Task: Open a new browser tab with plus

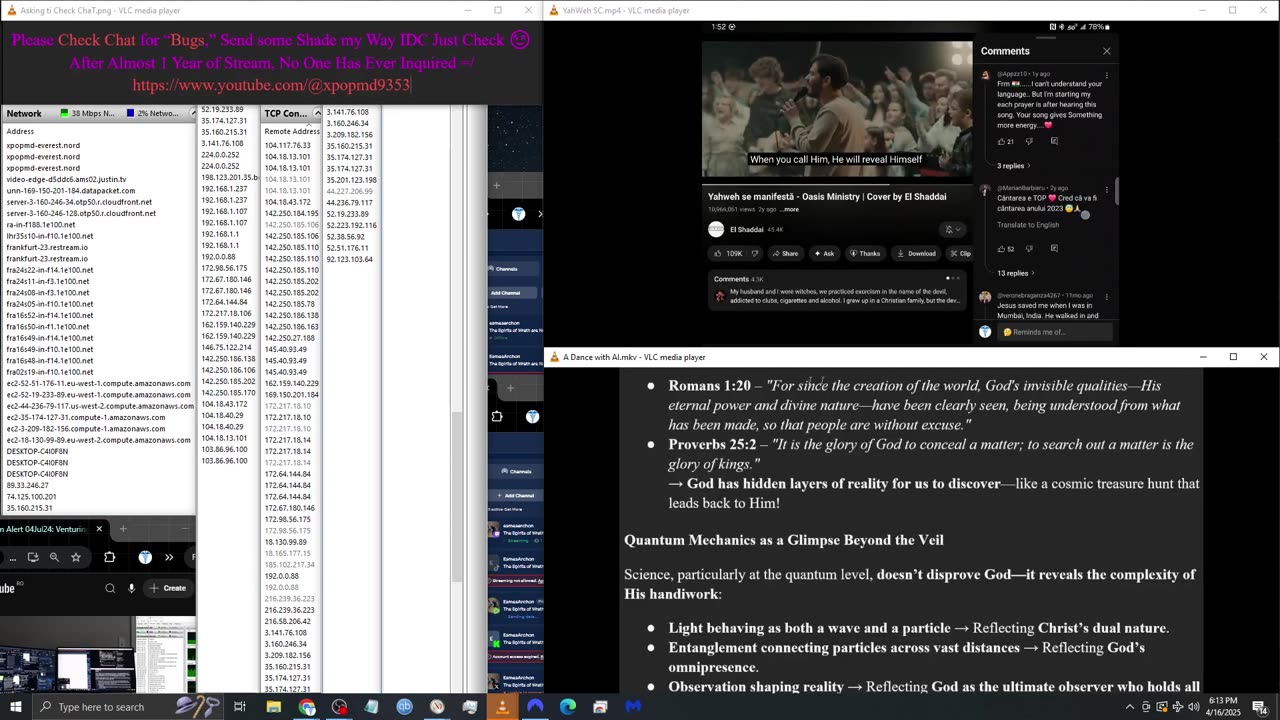Action: tap(123, 529)
